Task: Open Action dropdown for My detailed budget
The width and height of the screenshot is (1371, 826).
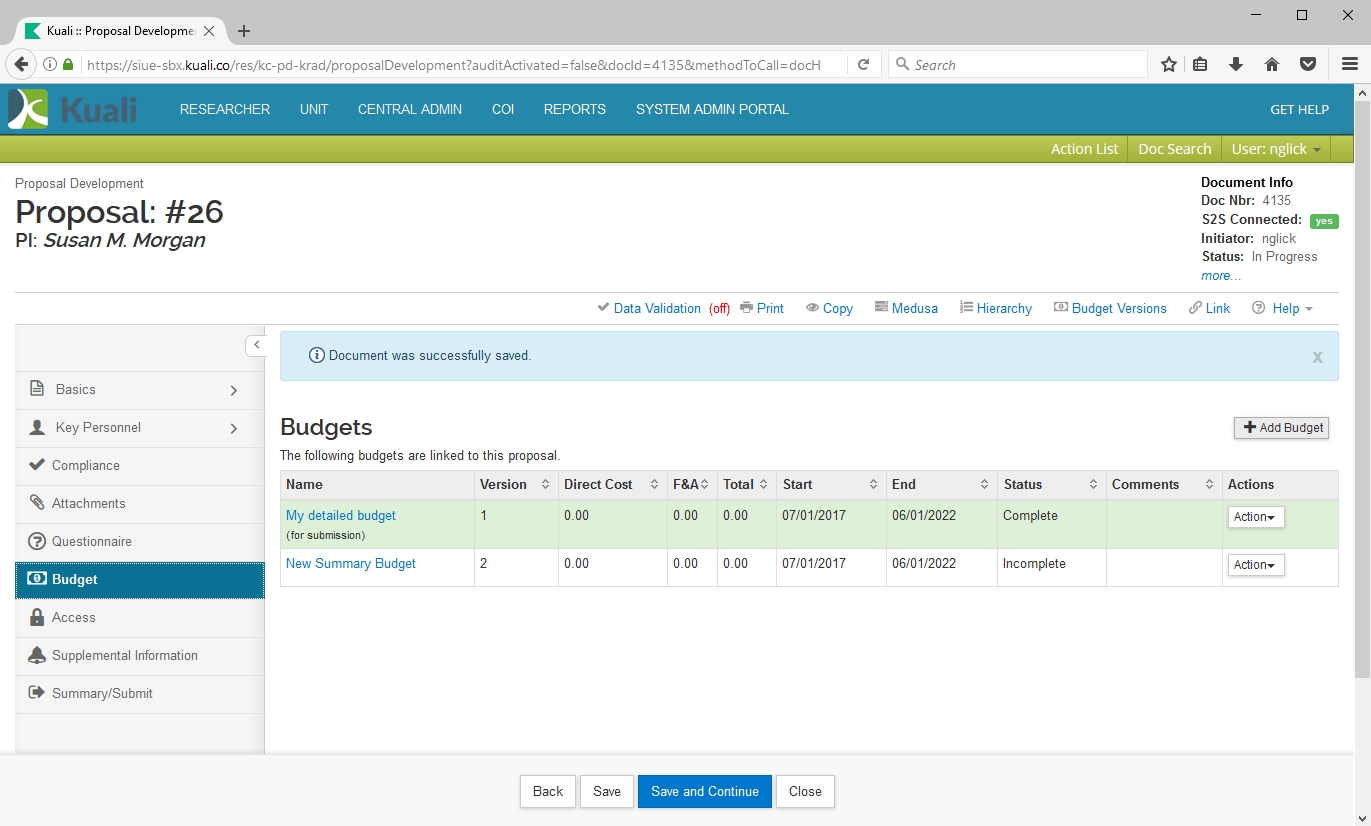Action: (1255, 517)
